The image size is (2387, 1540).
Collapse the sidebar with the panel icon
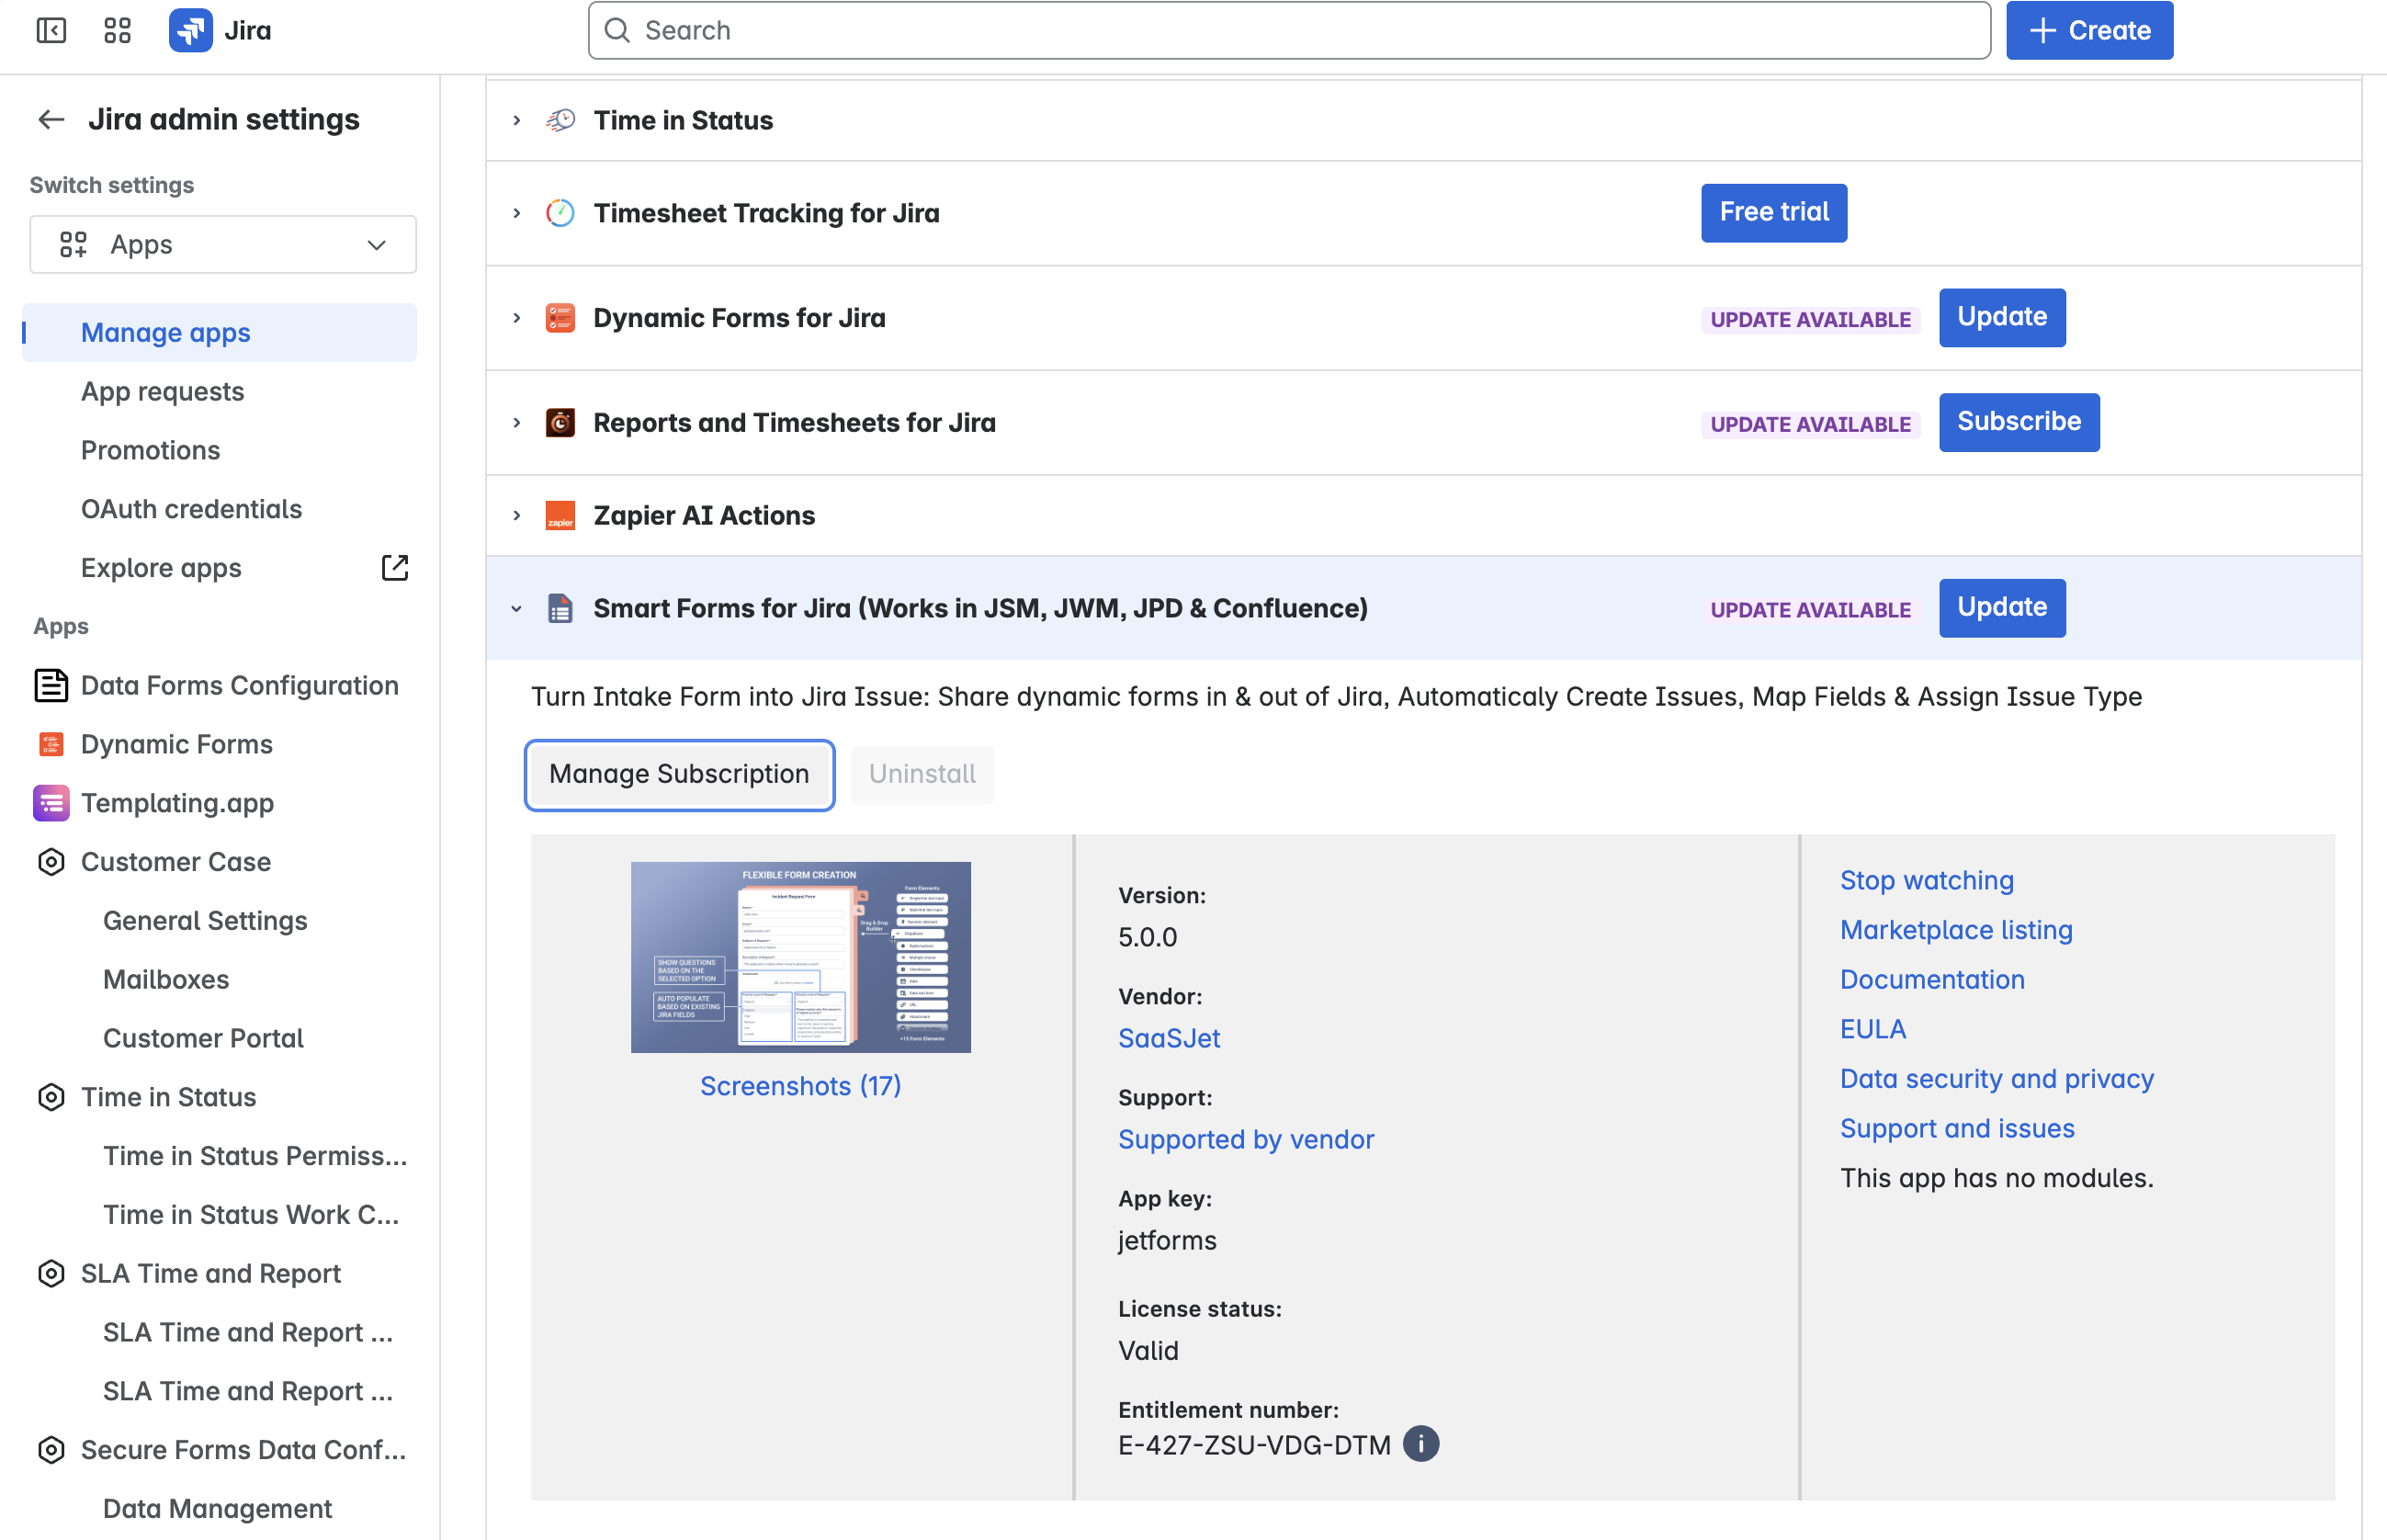pyautogui.click(x=51, y=30)
